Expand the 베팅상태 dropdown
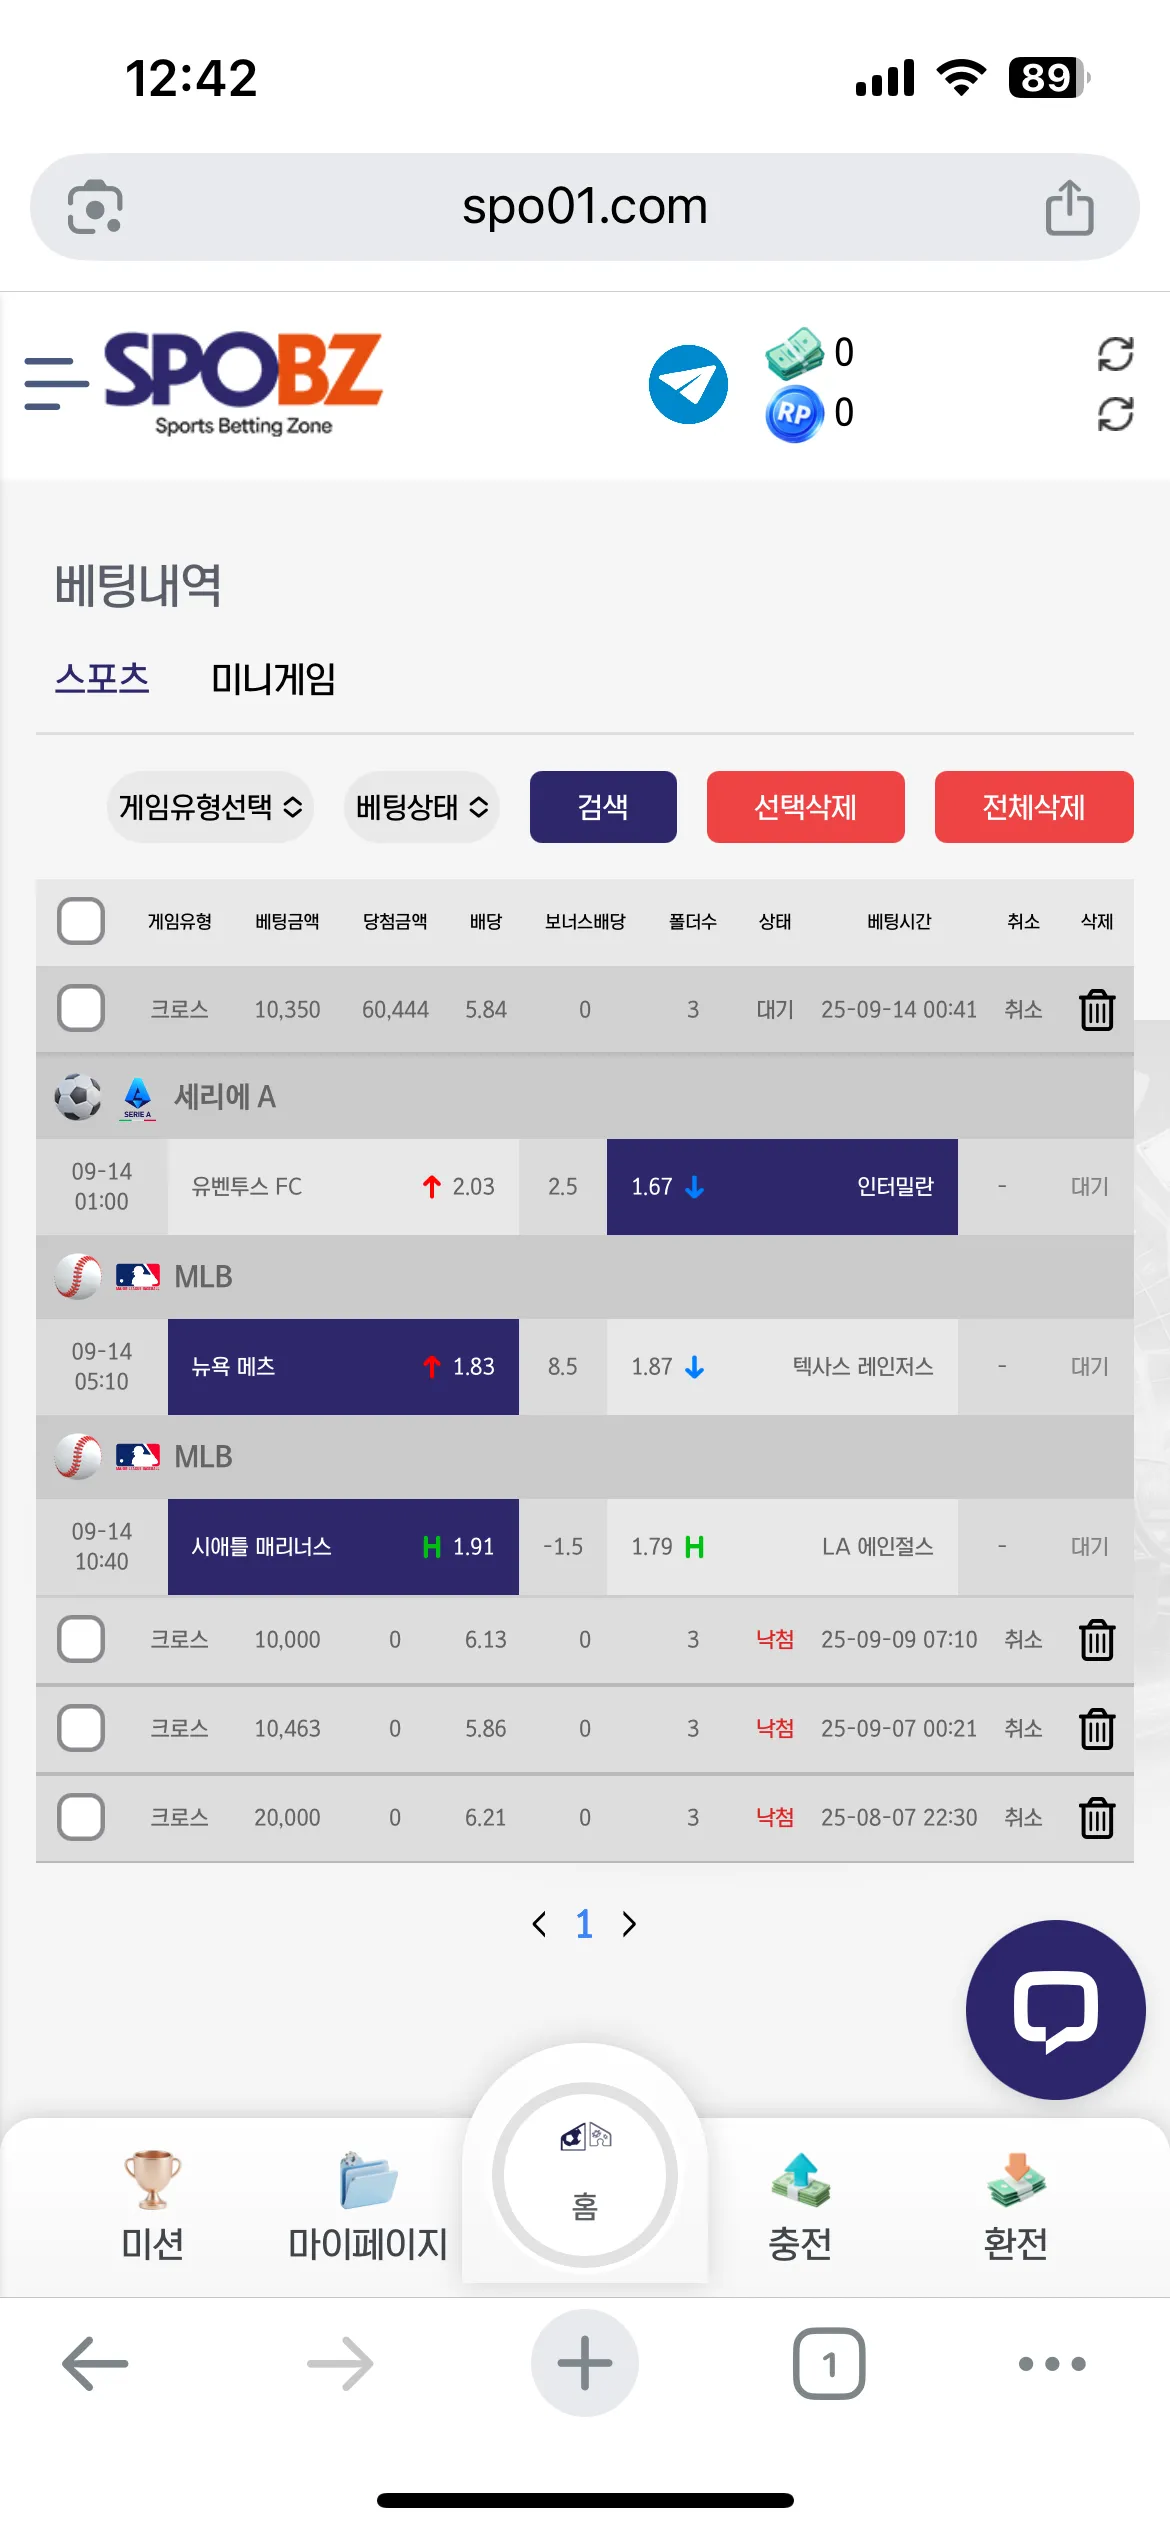1170x2532 pixels. coord(422,807)
